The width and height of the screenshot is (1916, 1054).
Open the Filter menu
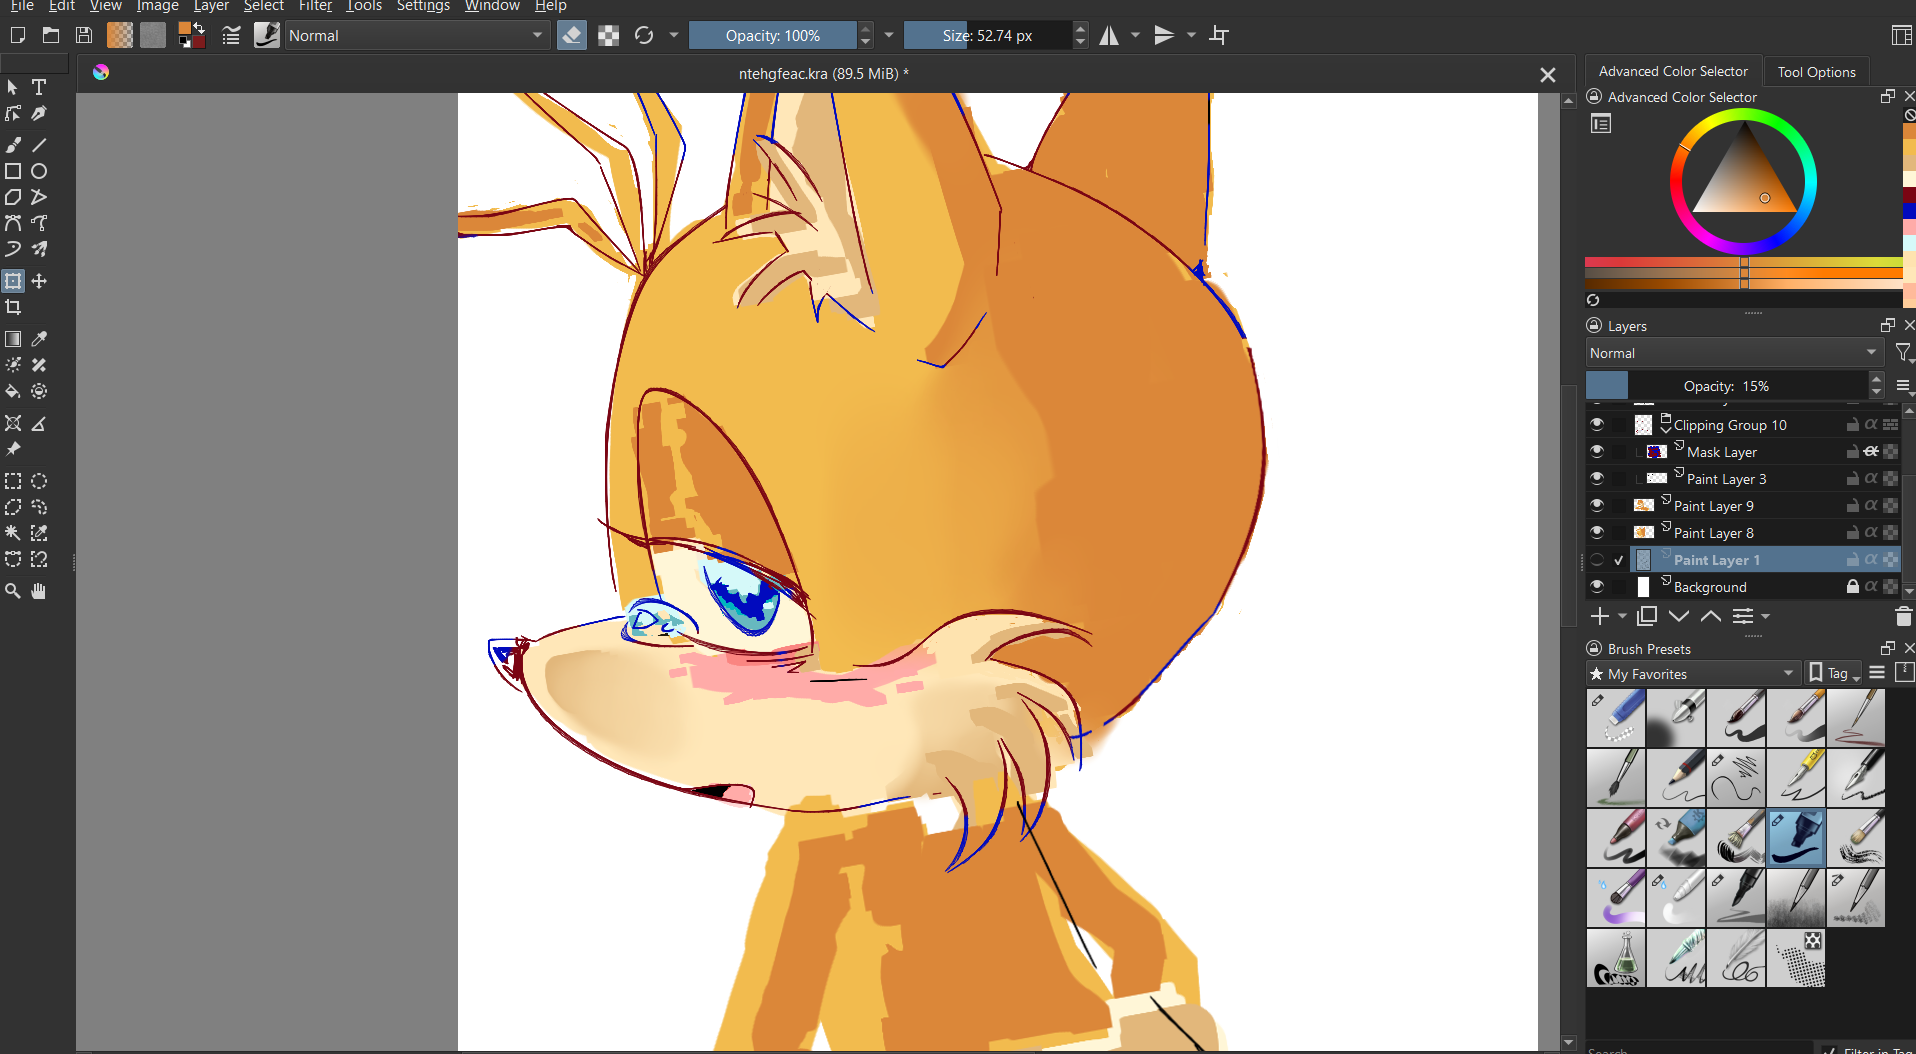point(315,6)
